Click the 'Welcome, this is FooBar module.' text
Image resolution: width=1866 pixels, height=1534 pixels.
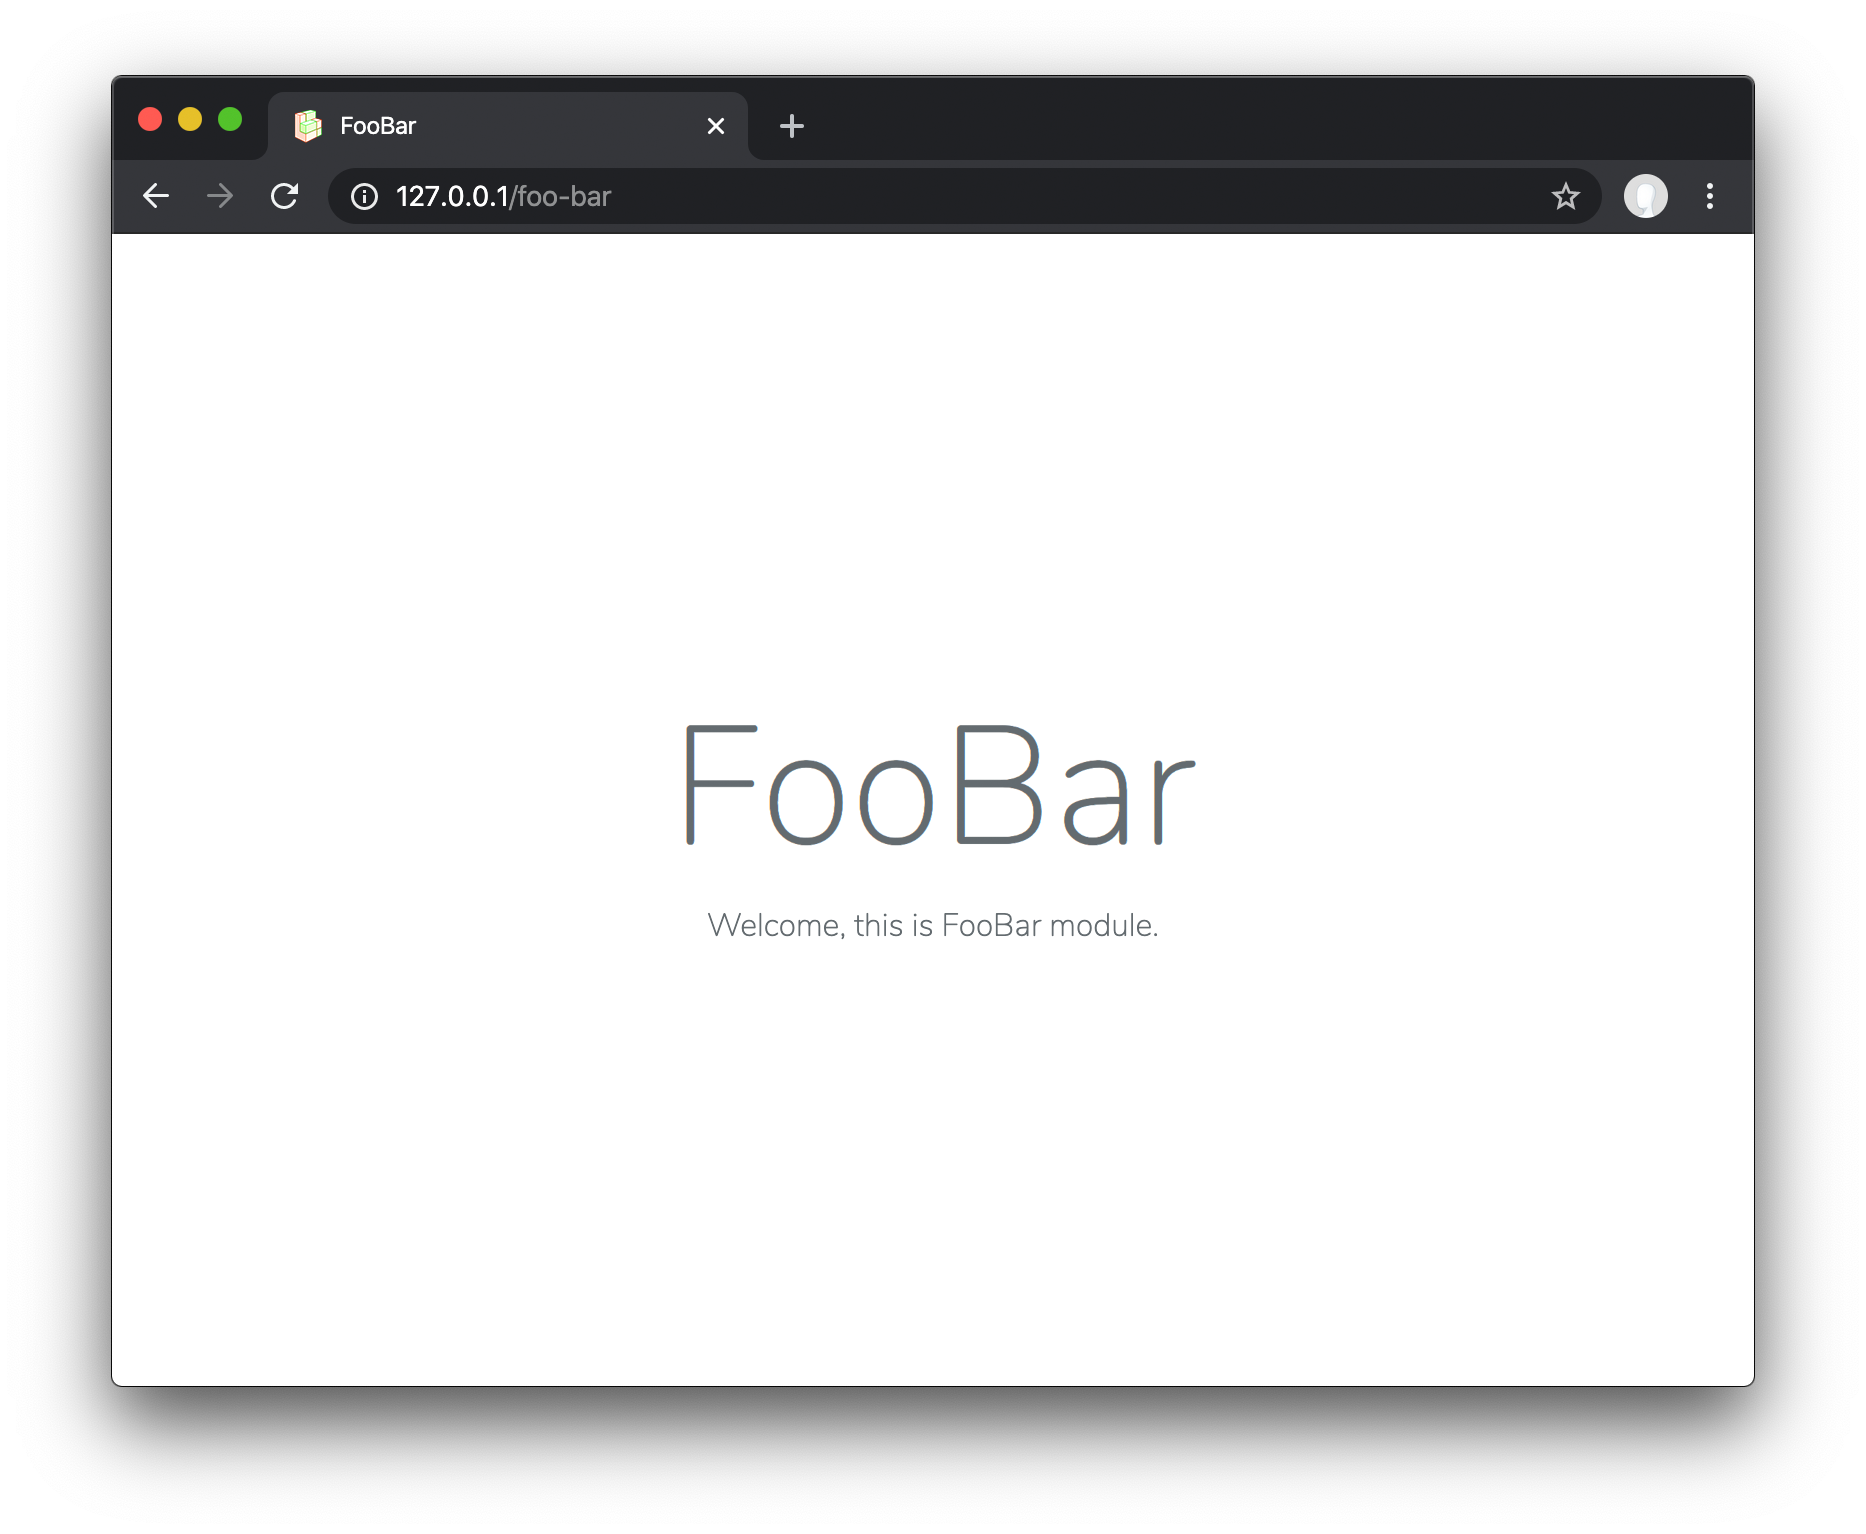click(932, 925)
